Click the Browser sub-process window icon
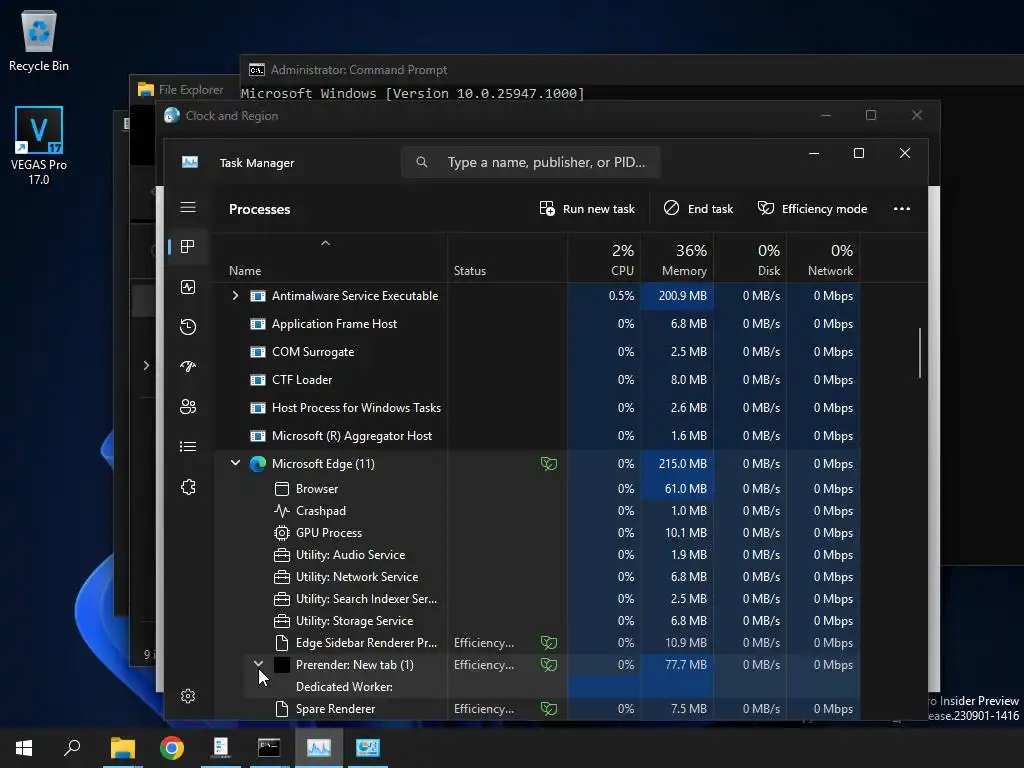Image resolution: width=1024 pixels, height=768 pixels. click(281, 488)
